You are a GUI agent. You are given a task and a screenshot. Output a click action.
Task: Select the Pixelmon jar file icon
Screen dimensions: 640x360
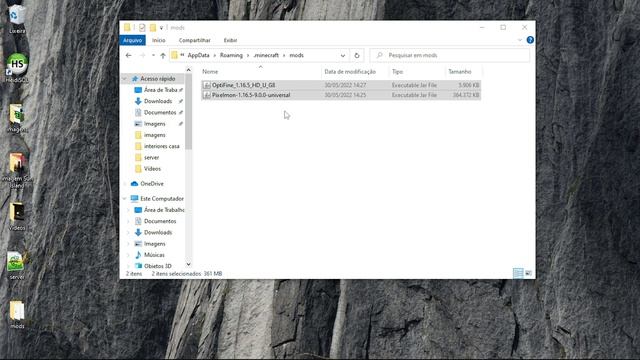(x=207, y=95)
